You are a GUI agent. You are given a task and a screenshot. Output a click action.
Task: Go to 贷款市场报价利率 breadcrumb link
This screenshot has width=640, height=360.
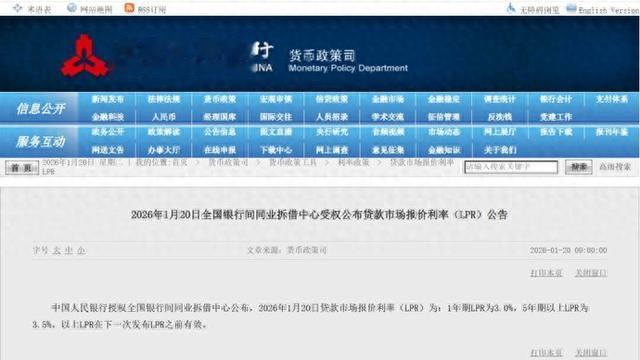click(x=422, y=162)
